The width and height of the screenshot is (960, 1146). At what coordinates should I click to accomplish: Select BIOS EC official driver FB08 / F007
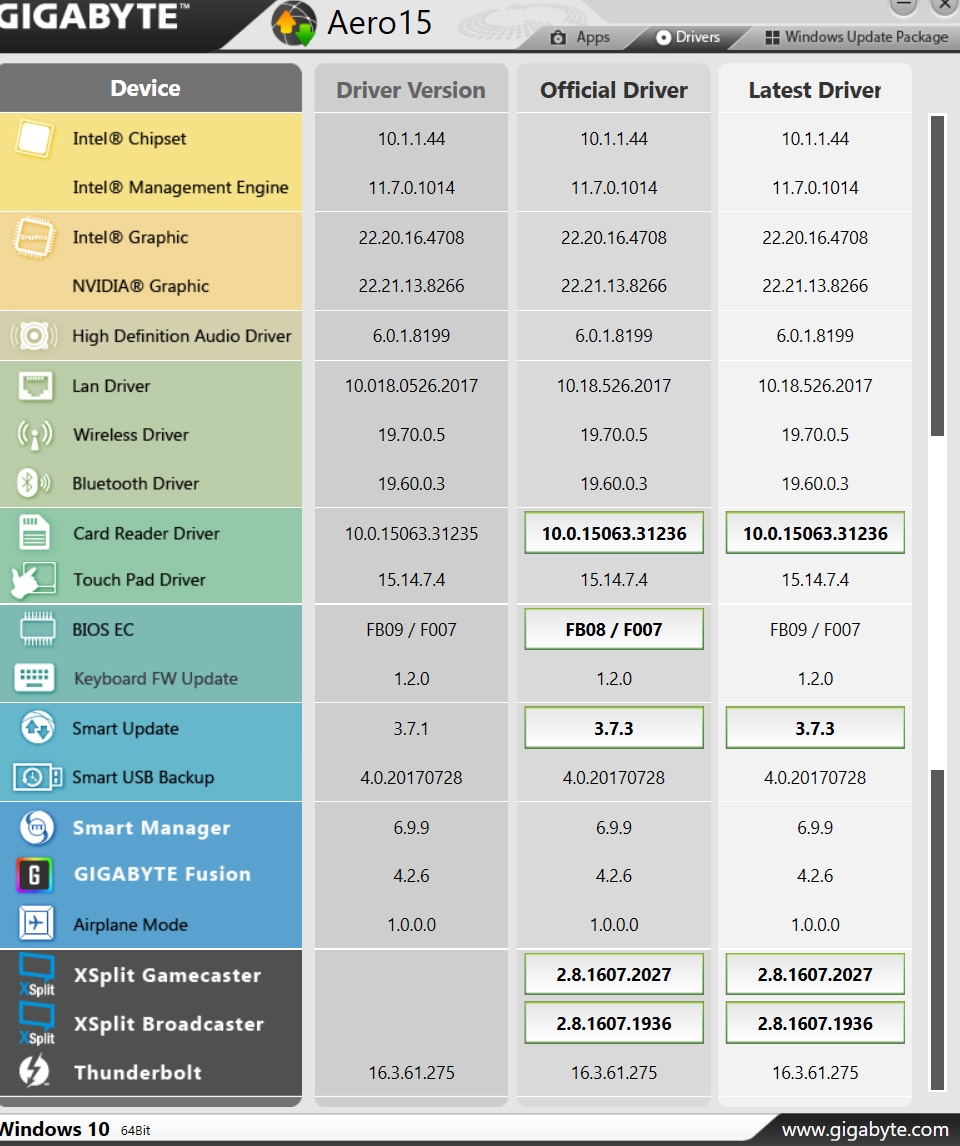[x=614, y=629]
